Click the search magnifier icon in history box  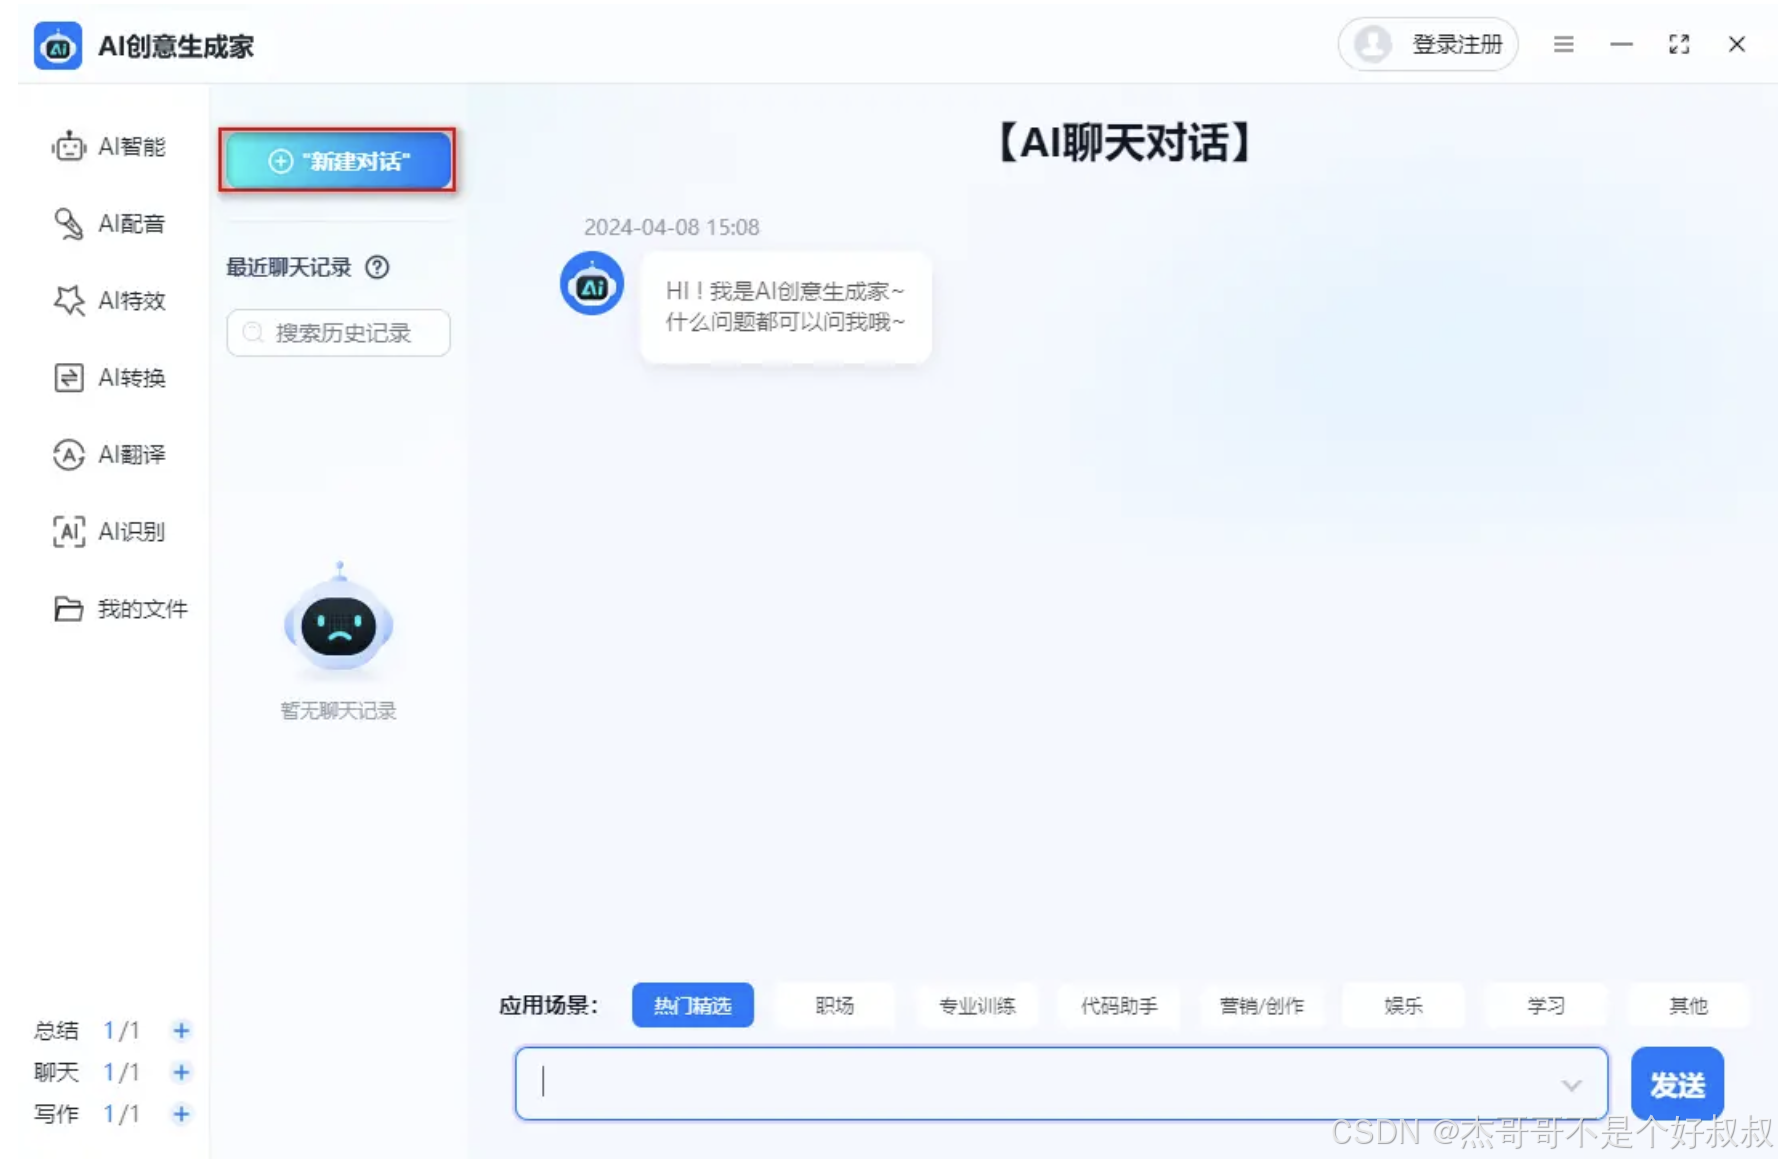pos(253,332)
